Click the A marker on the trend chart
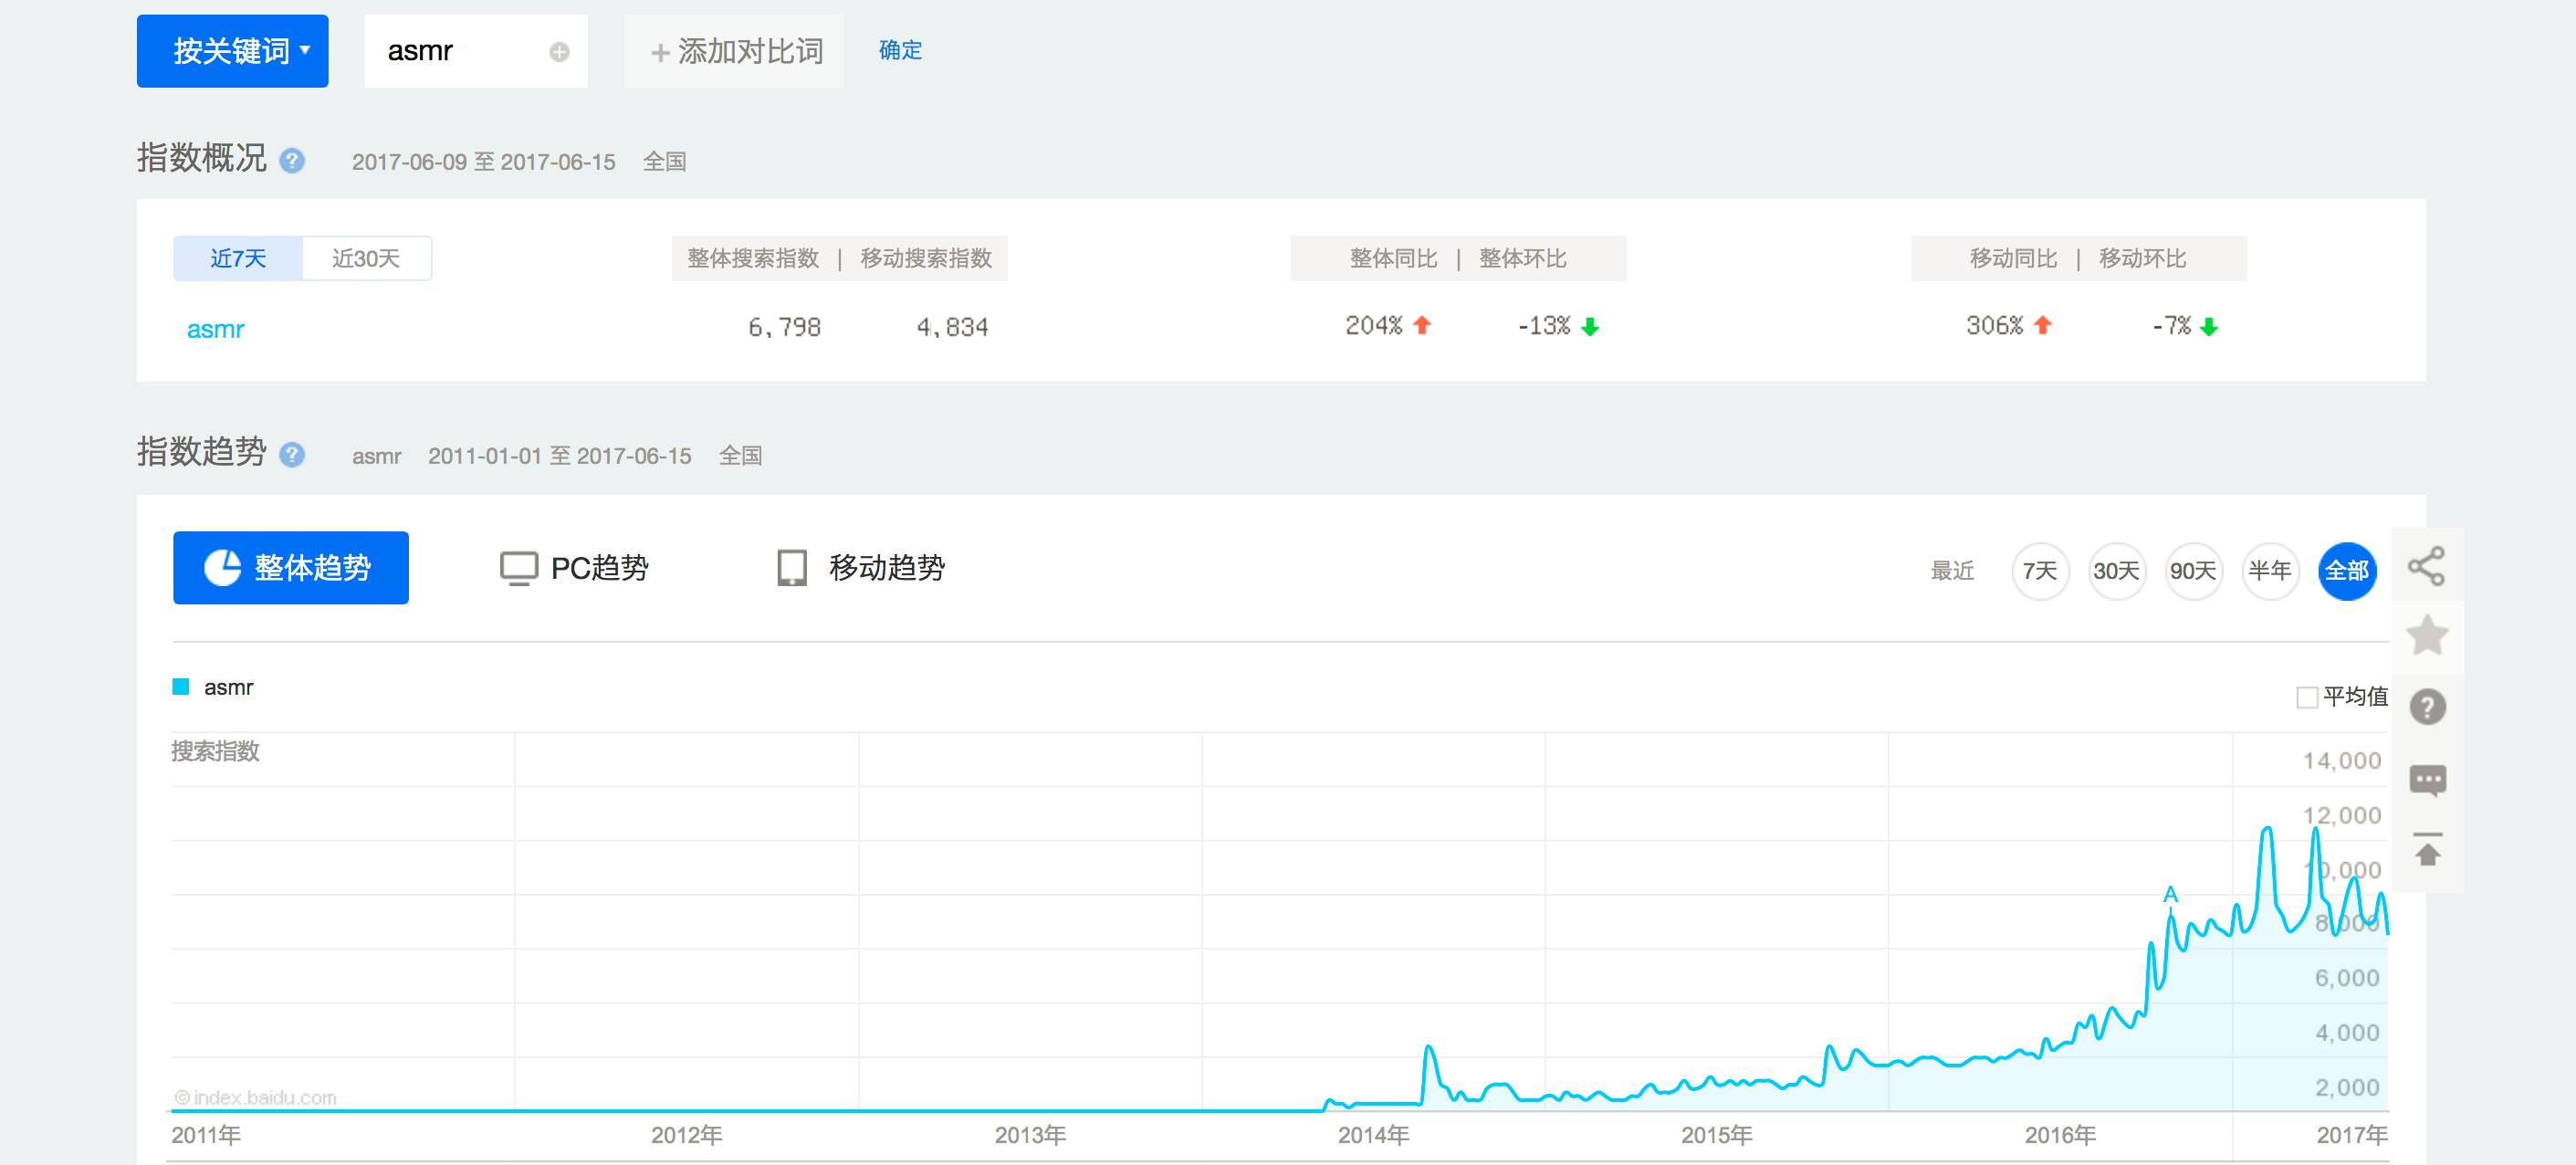 pos(2170,894)
